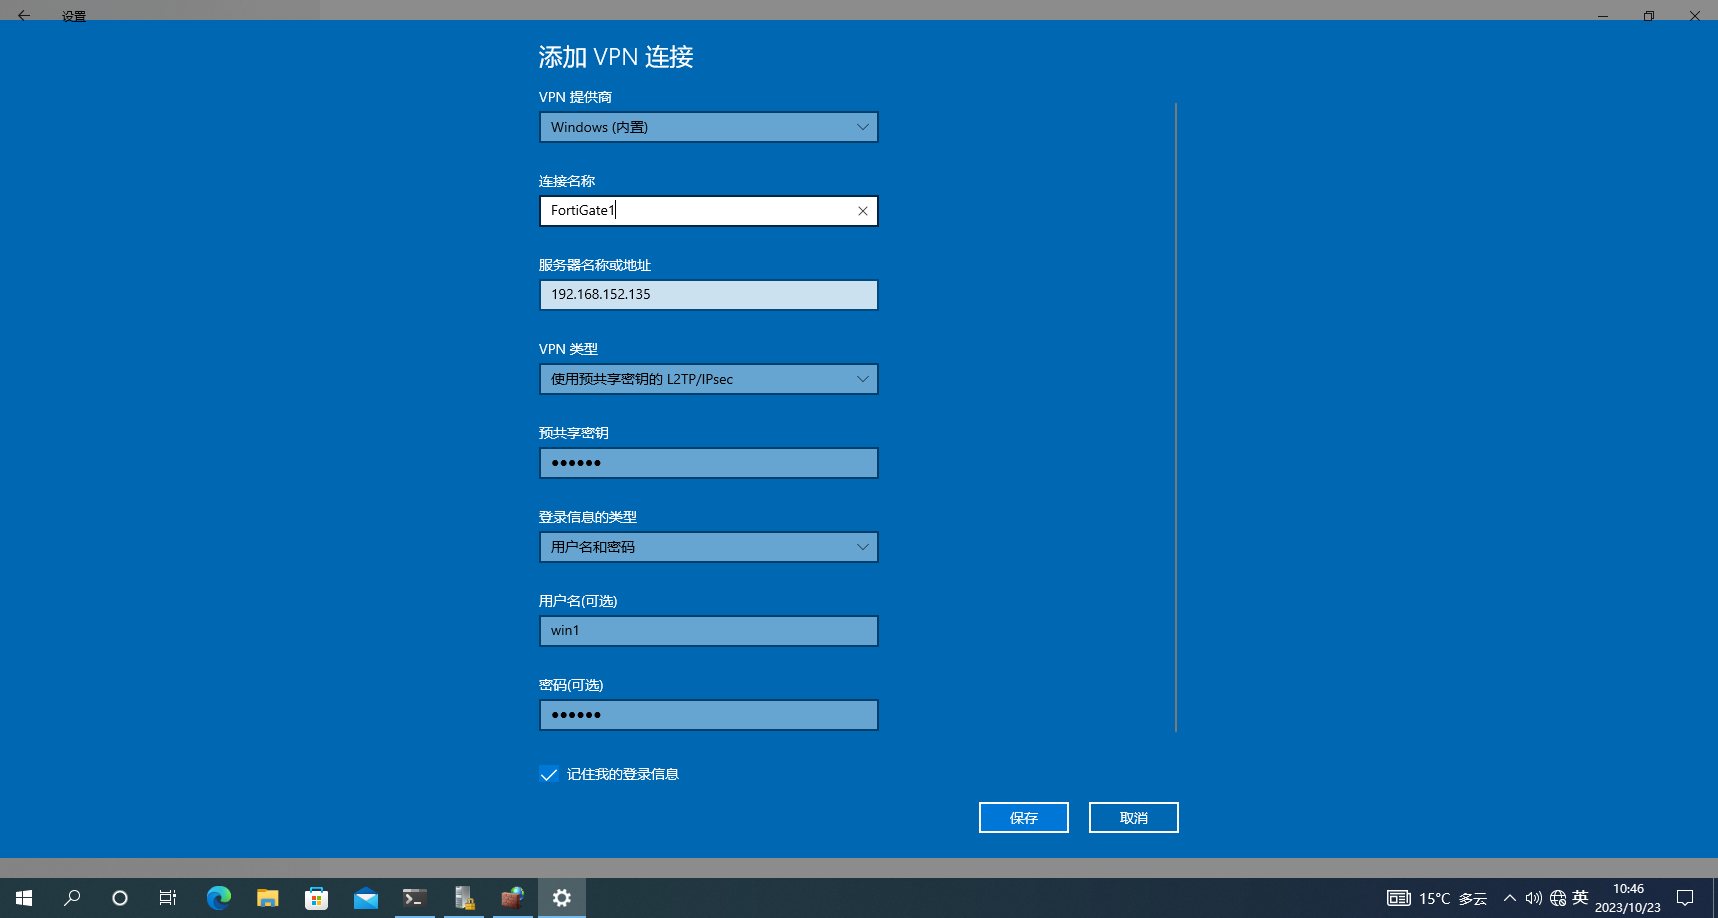Clear the connection name field with X
1718x918 pixels.
tap(862, 211)
